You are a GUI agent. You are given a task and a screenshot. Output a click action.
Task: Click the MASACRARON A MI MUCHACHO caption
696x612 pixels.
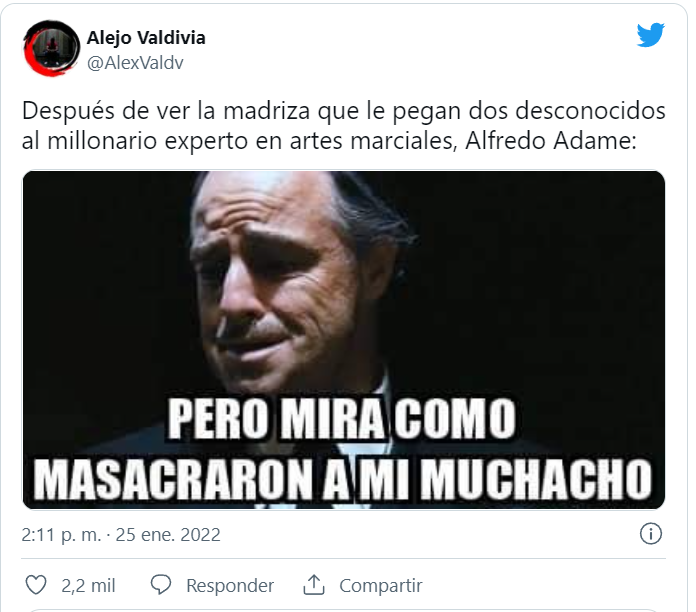[x=343, y=479]
